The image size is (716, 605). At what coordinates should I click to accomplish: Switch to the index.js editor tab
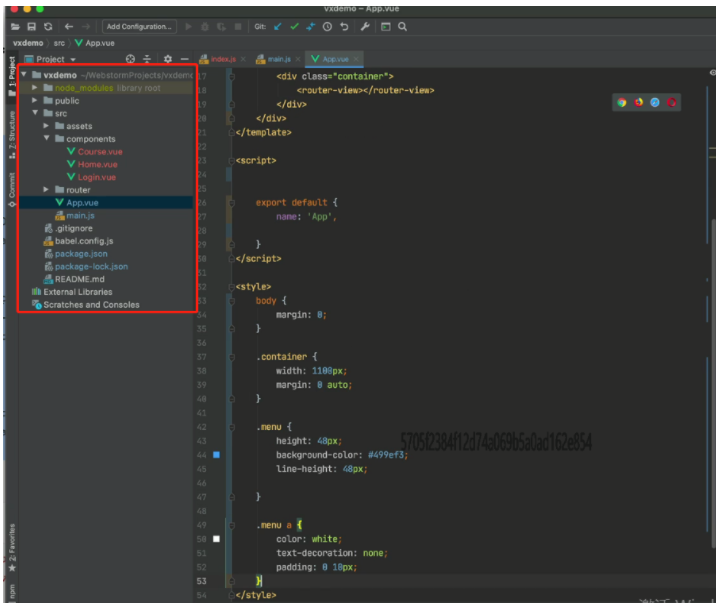coord(223,59)
